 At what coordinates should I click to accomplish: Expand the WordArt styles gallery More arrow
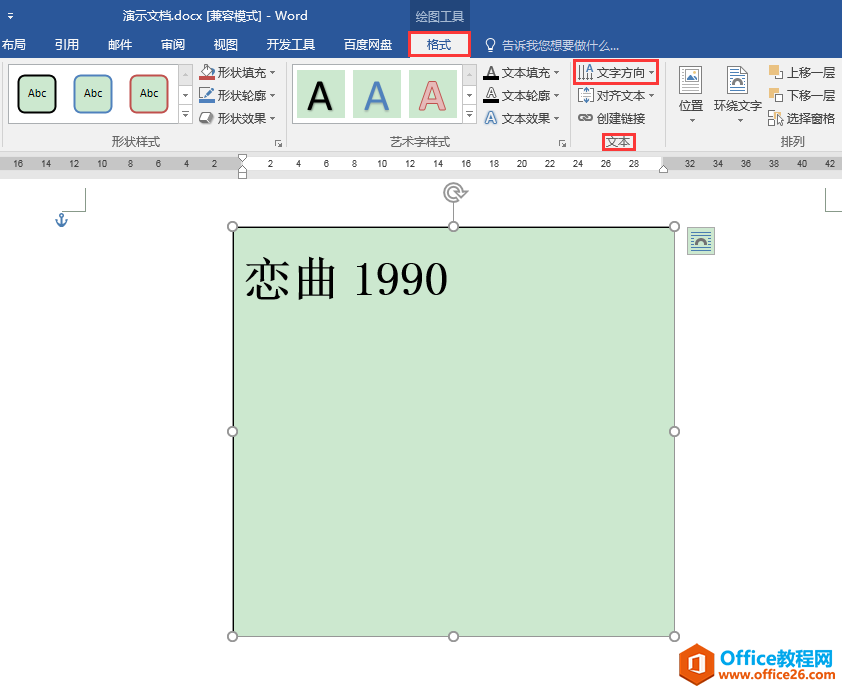tap(469, 114)
